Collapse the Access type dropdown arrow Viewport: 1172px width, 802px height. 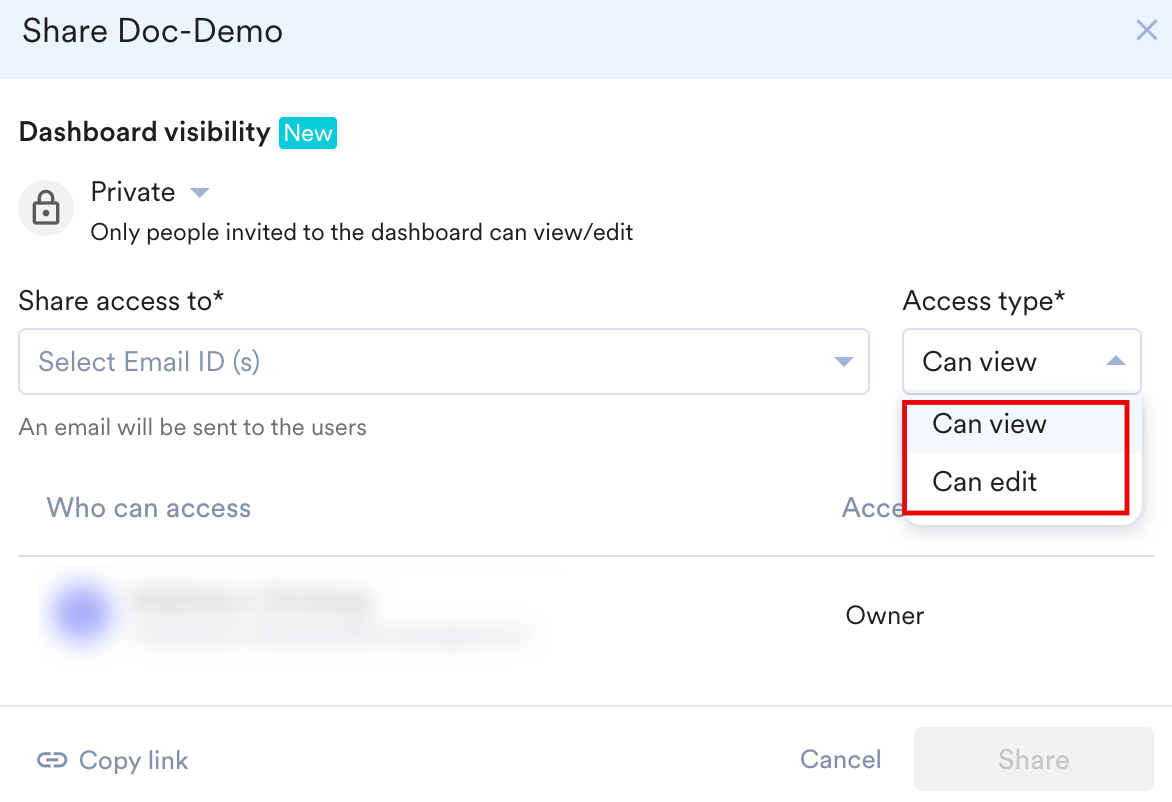pos(1116,362)
